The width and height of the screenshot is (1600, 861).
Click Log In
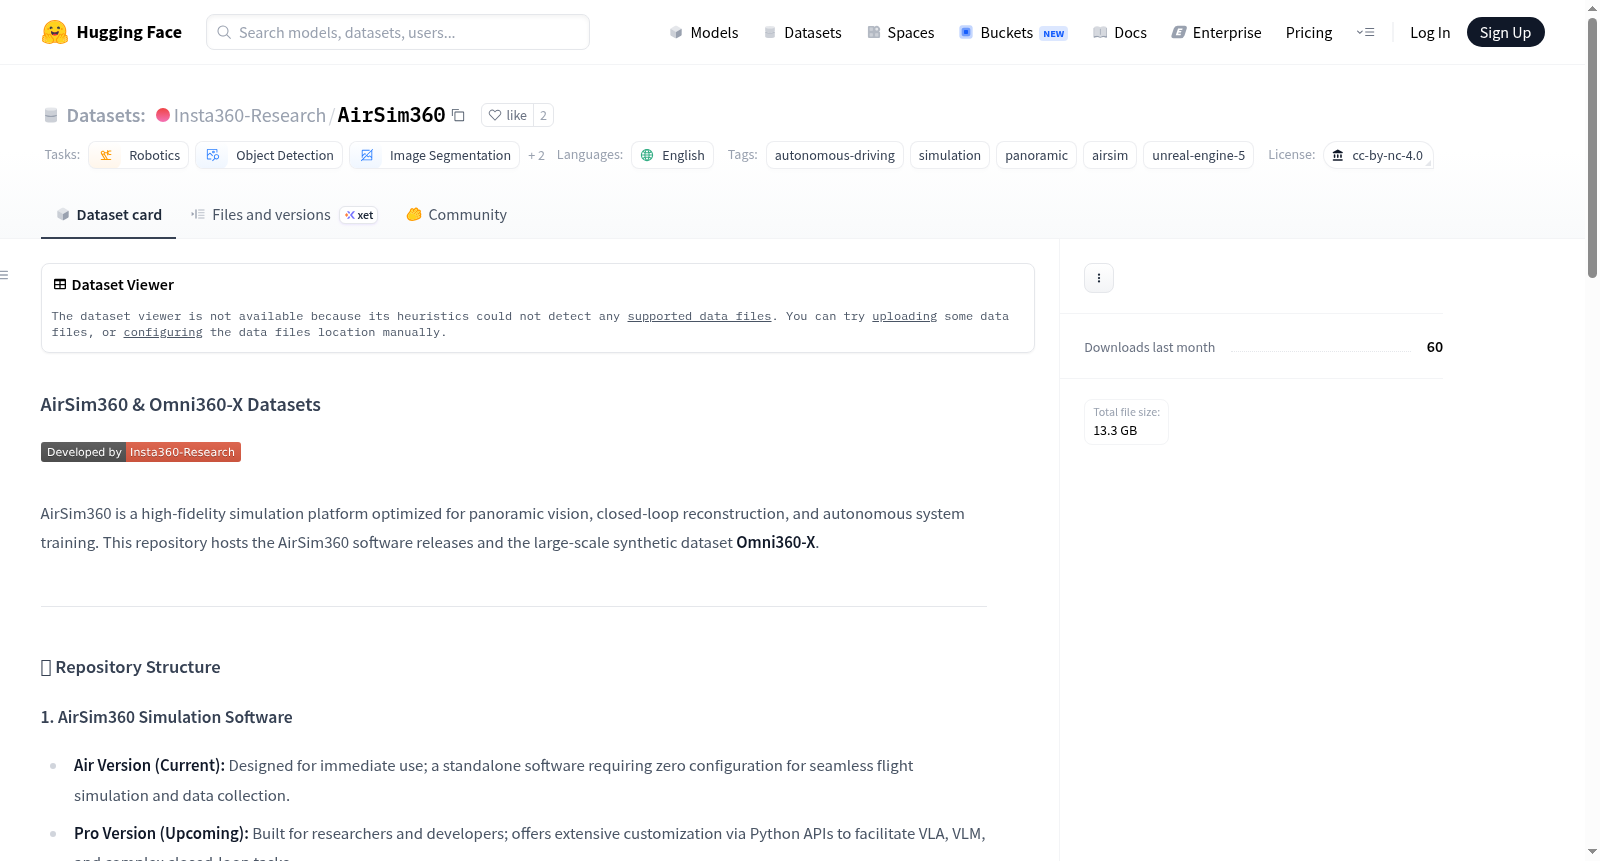tap(1430, 33)
